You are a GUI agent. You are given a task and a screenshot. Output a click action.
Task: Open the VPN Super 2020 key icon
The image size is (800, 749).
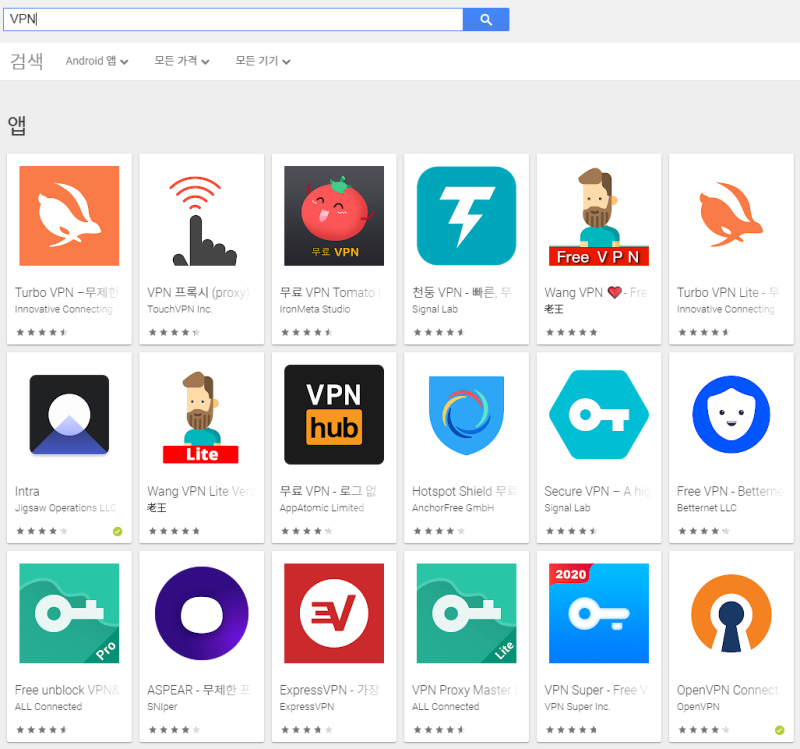pyautogui.click(x=599, y=613)
